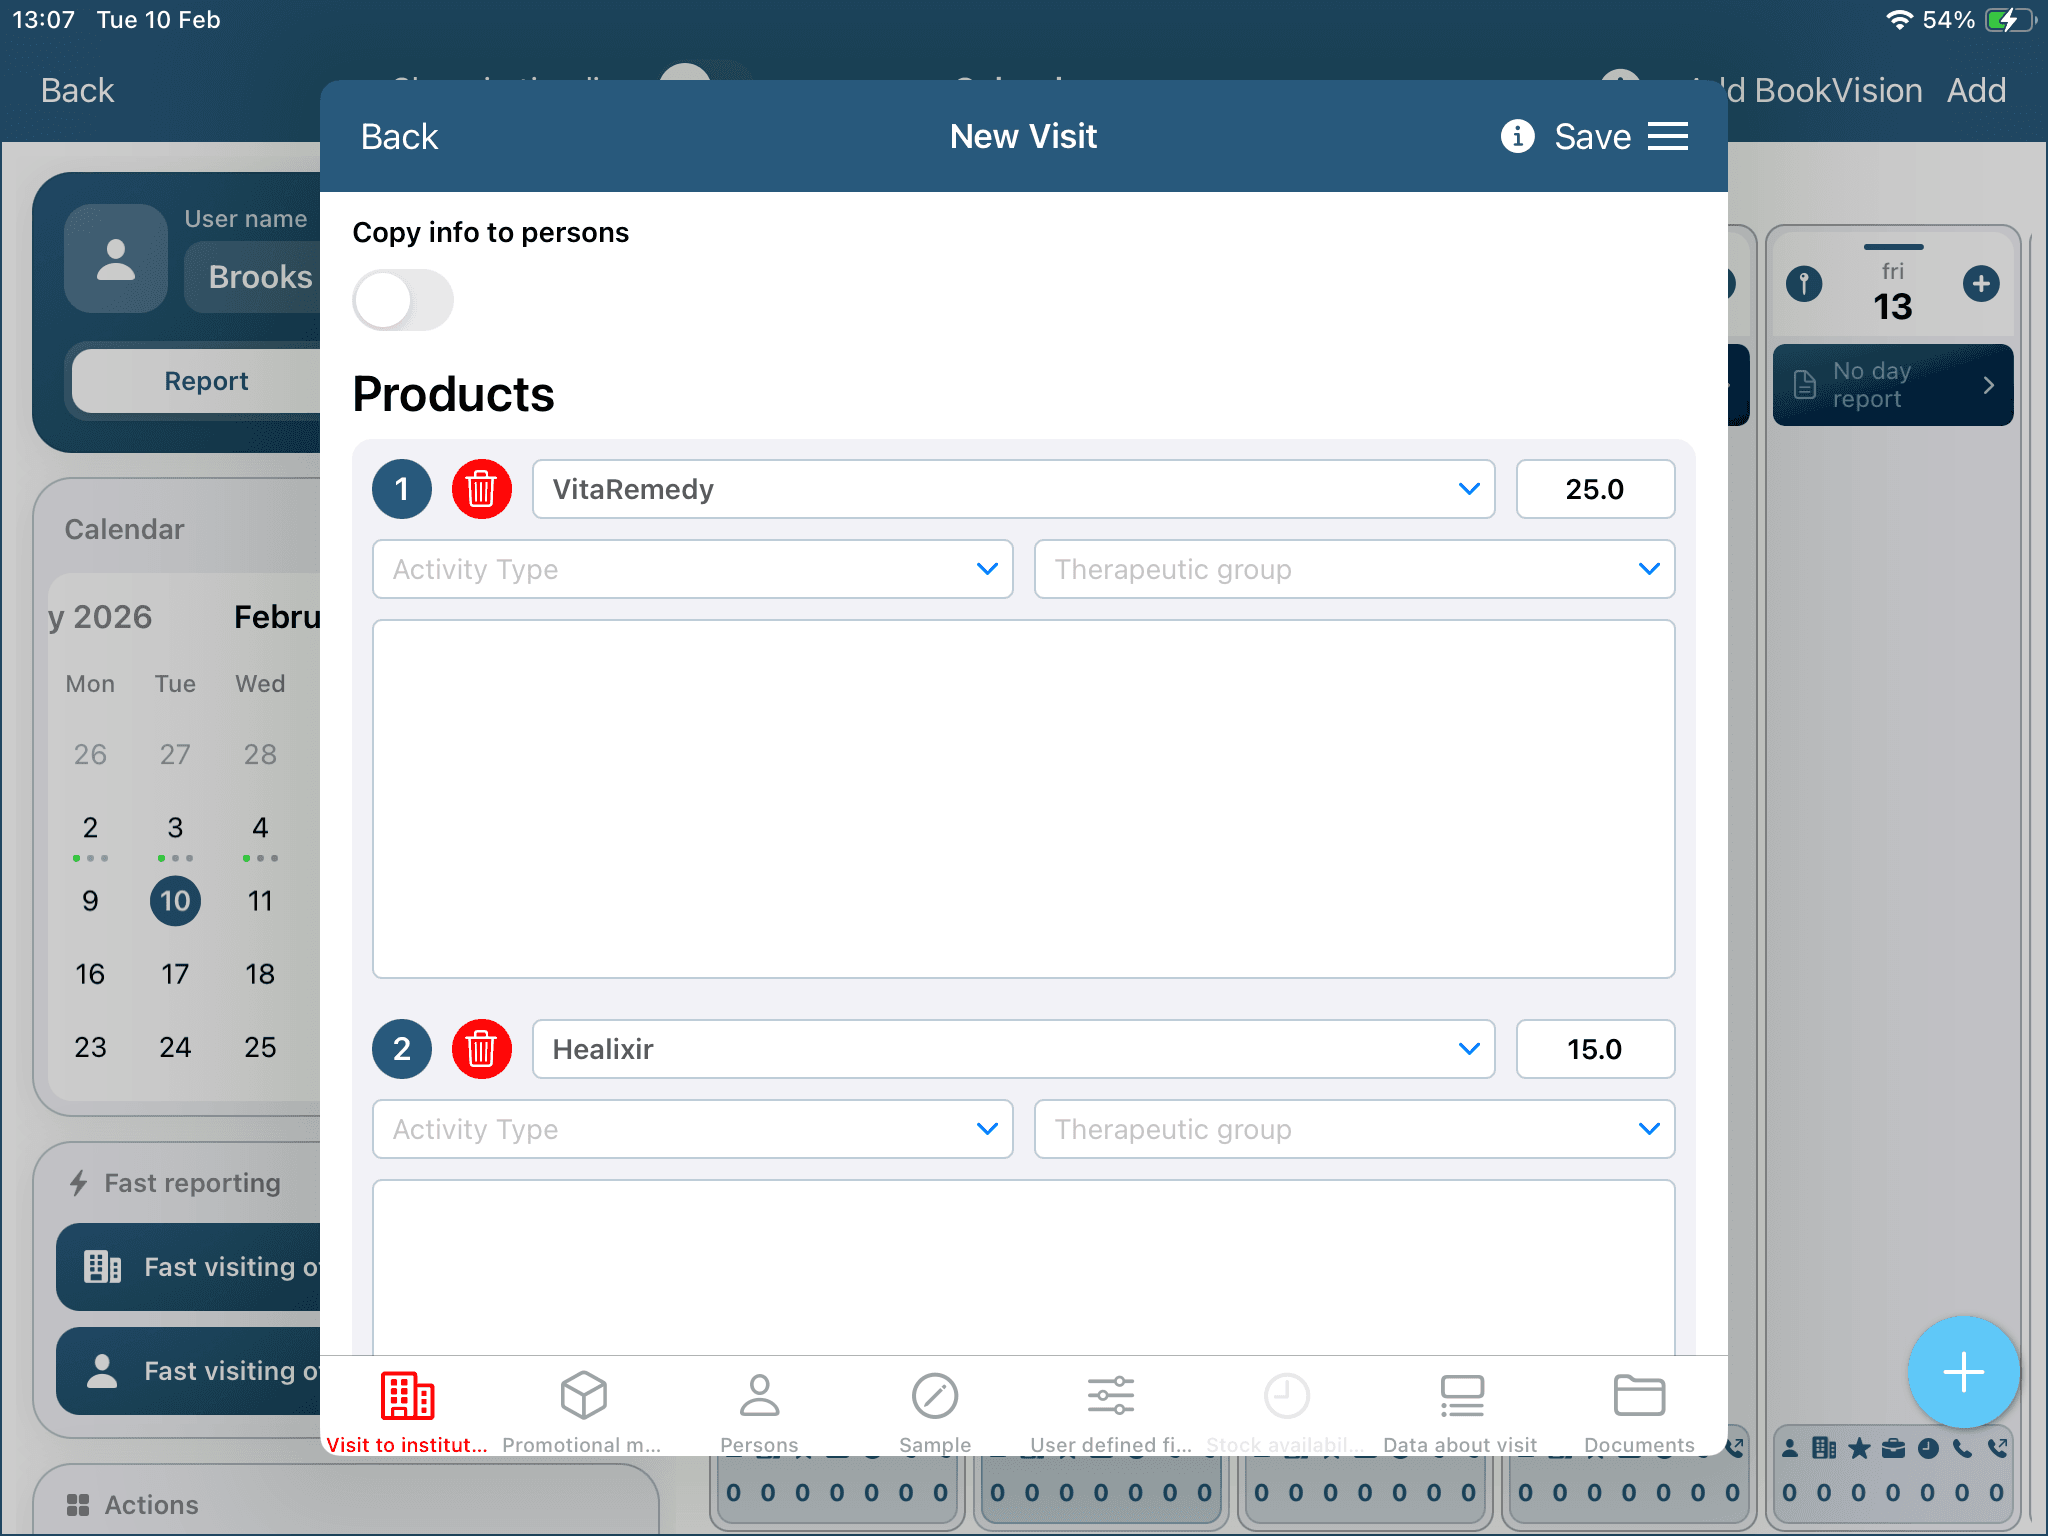Open the Healixir product dropdown
The height and width of the screenshot is (1536, 2048).
point(1012,1049)
